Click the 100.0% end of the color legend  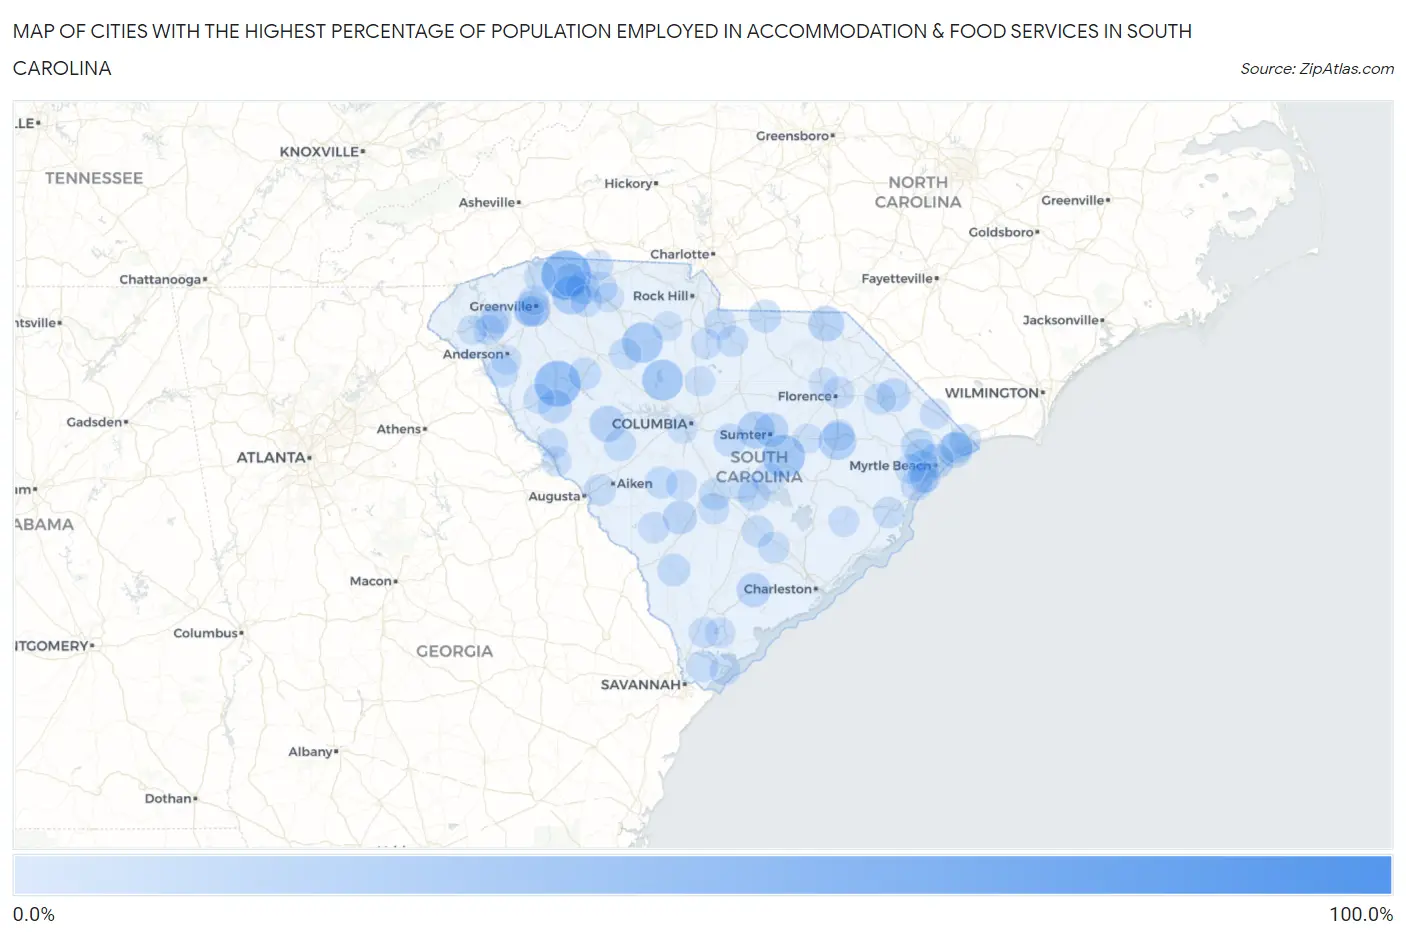click(1361, 914)
